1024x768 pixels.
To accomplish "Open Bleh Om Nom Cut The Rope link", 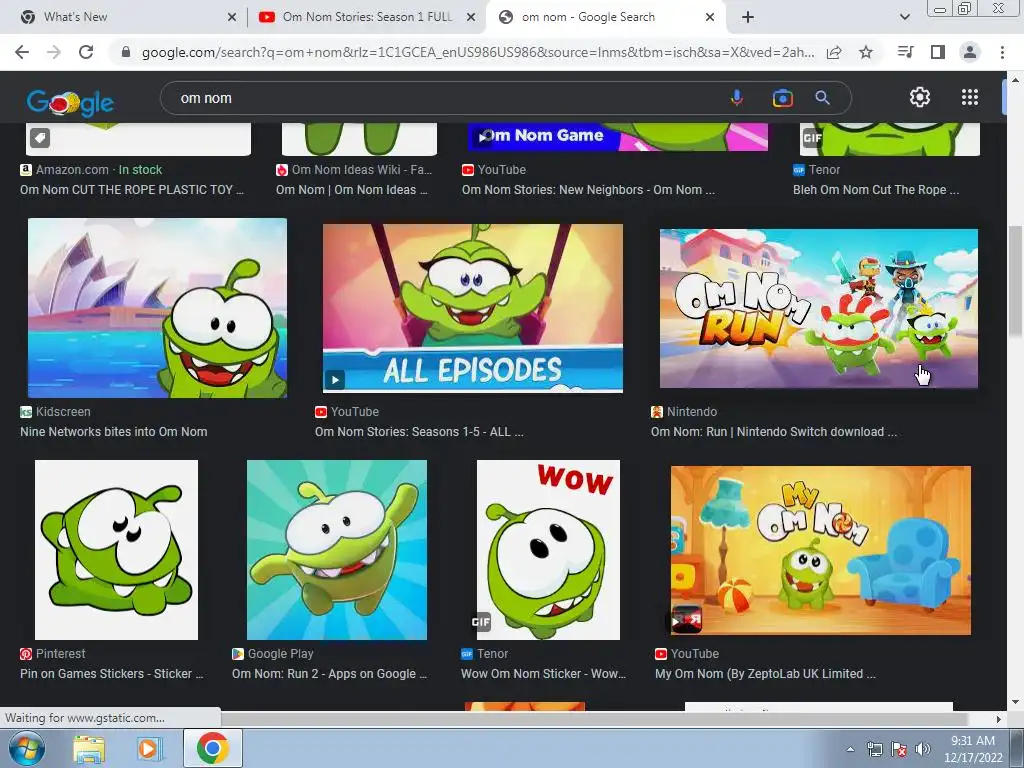I will pyautogui.click(x=876, y=190).
